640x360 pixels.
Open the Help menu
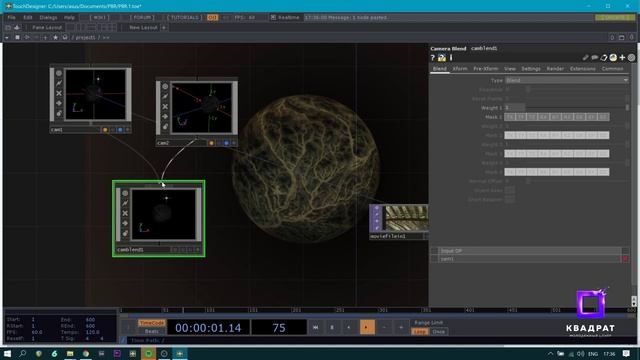[69, 18]
